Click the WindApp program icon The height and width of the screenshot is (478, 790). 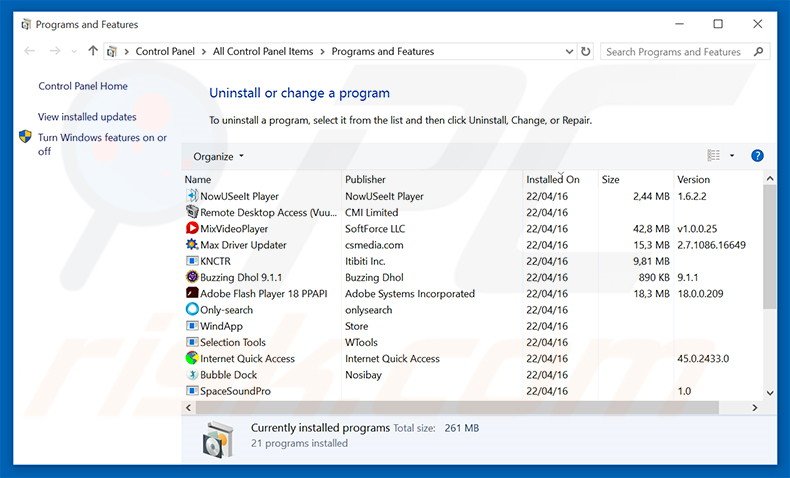tap(192, 326)
